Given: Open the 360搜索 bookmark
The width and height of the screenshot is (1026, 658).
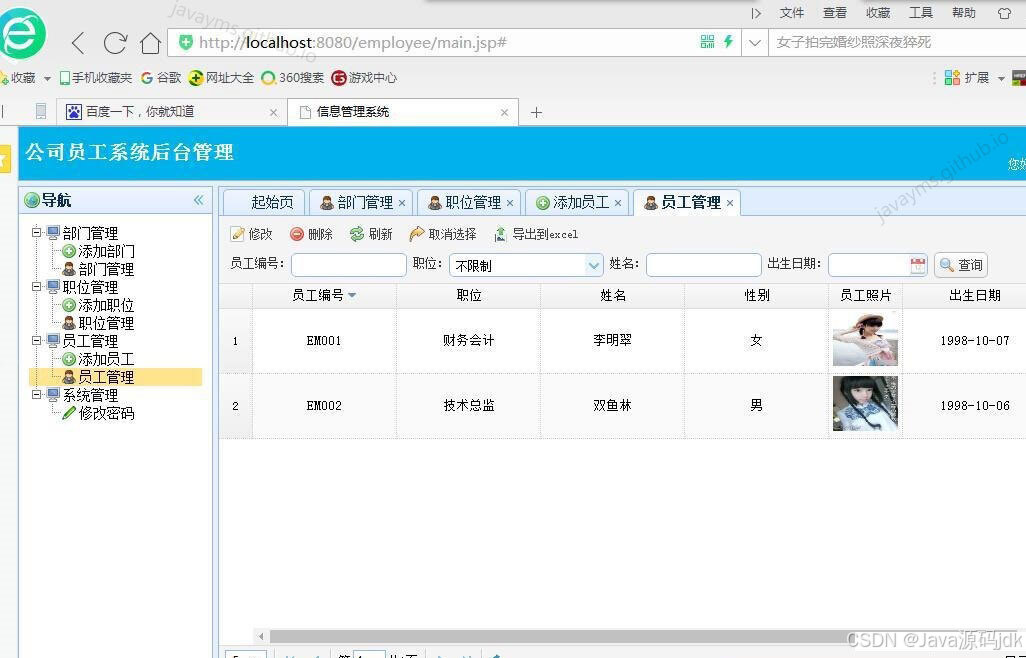Looking at the screenshot, I should point(292,78).
